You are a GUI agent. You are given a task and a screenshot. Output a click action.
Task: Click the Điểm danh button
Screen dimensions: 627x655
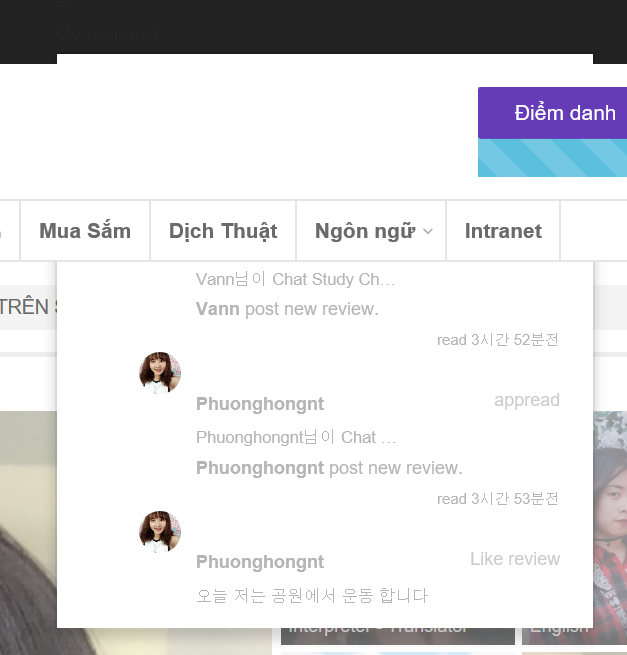(x=563, y=113)
